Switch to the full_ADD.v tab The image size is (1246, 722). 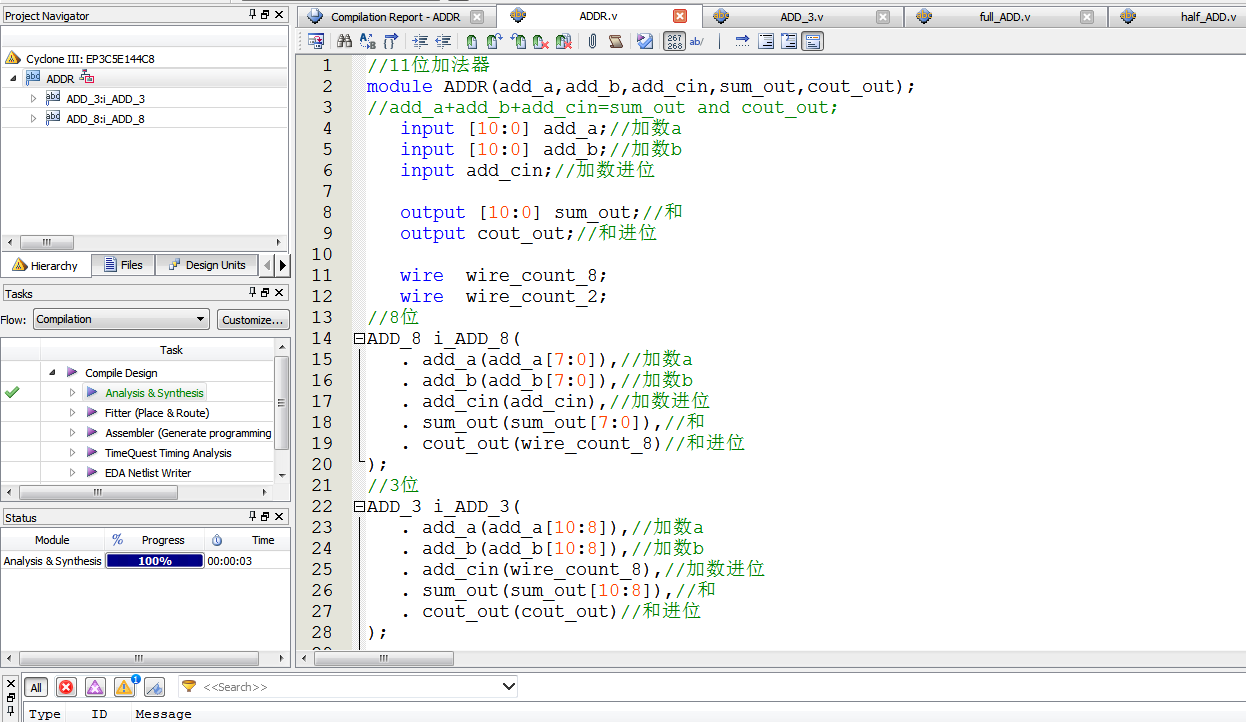[x=1005, y=17]
